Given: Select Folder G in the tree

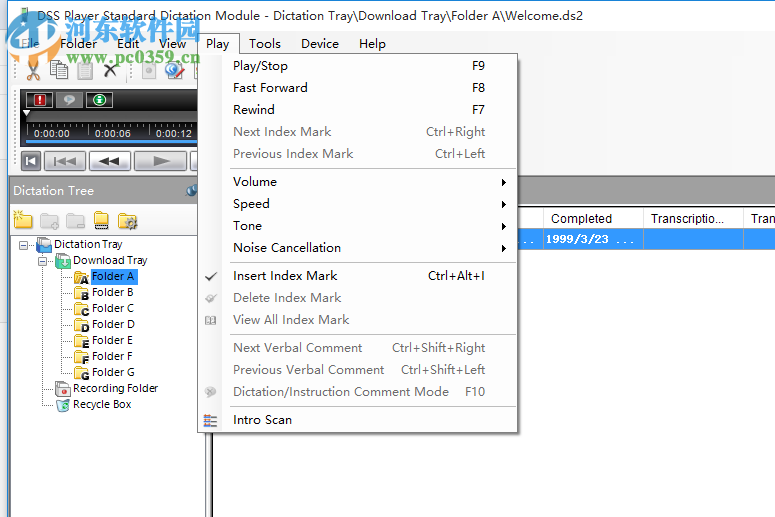Looking at the screenshot, I should (x=113, y=372).
